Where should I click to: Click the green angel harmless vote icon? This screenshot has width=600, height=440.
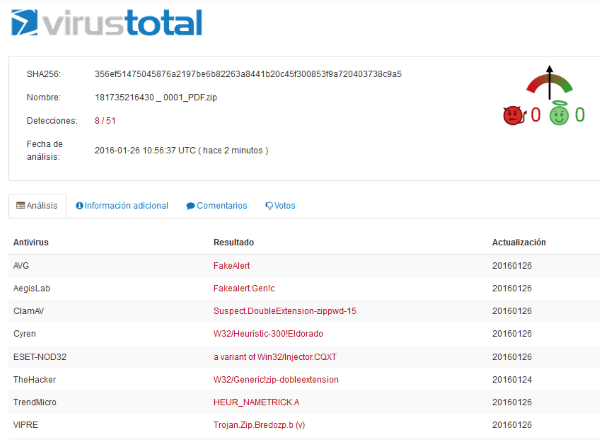point(559,113)
